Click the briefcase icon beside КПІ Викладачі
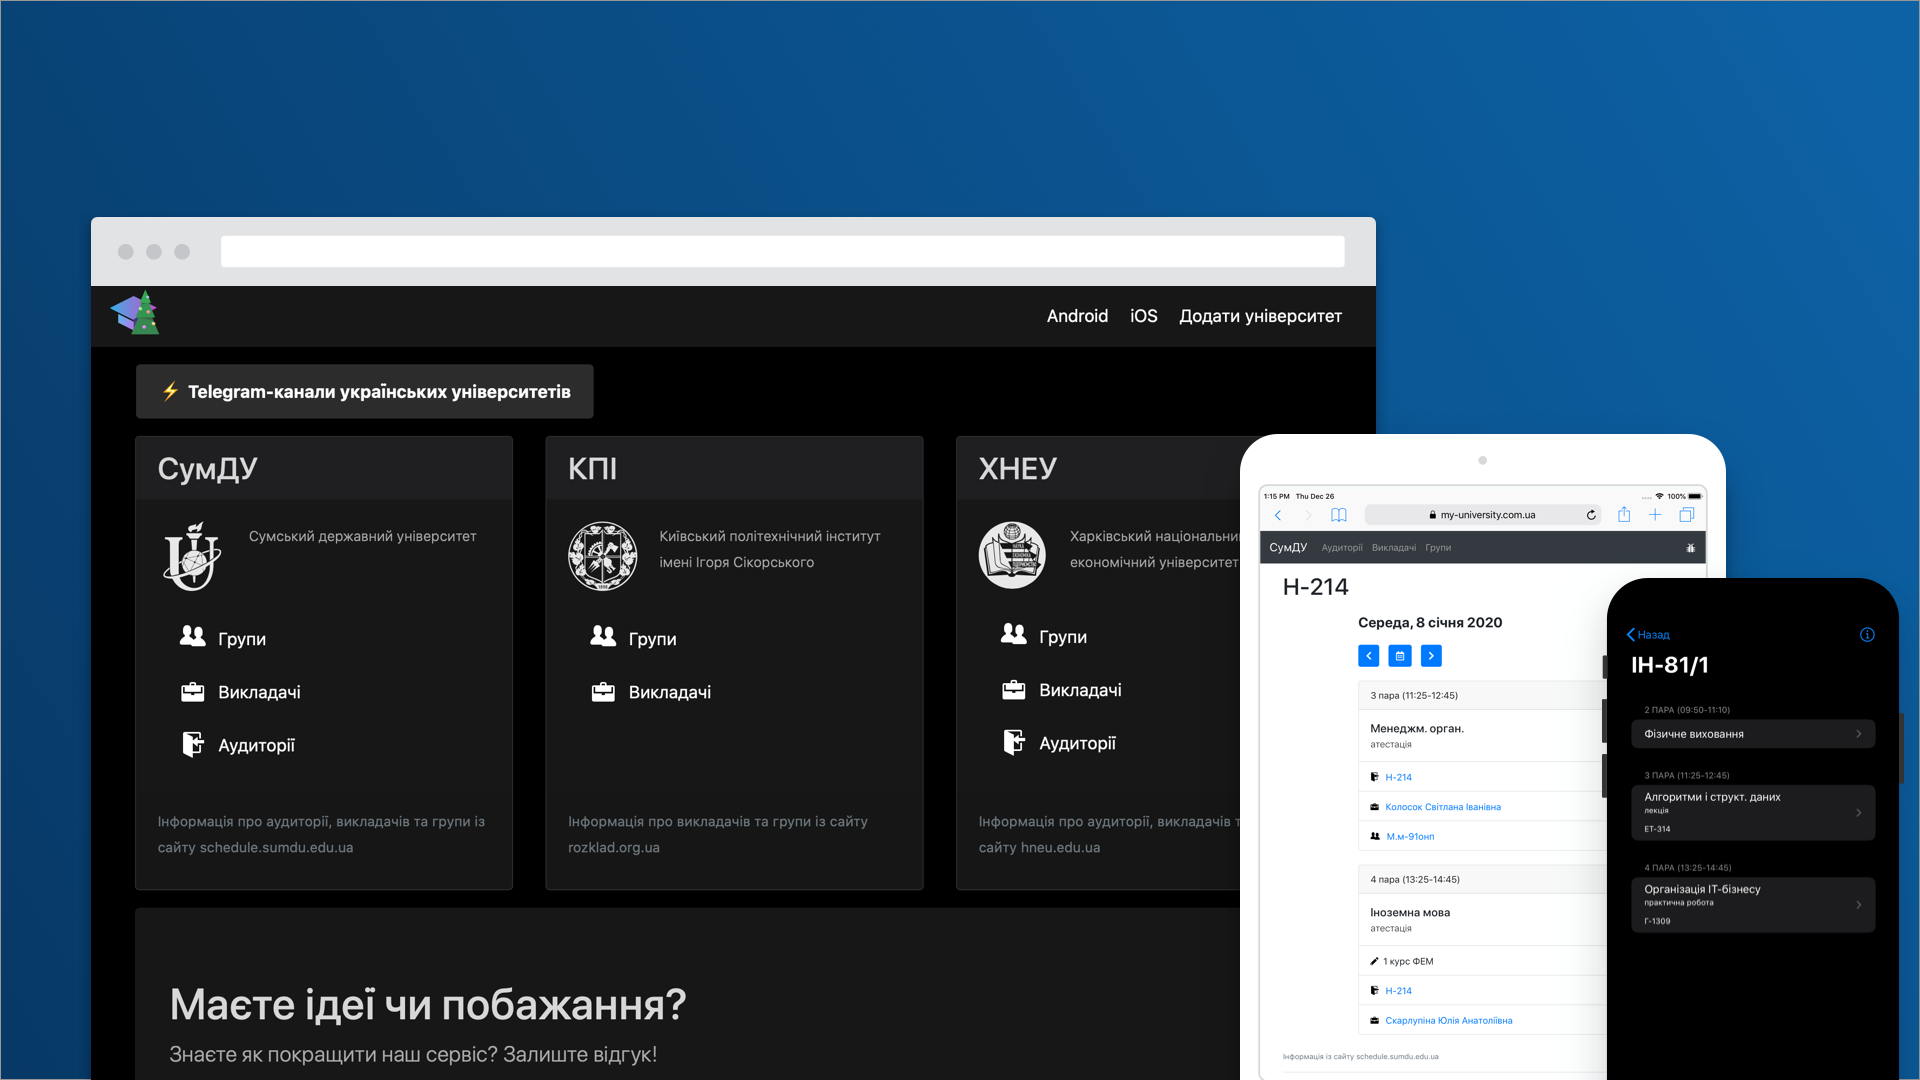 tap(603, 692)
